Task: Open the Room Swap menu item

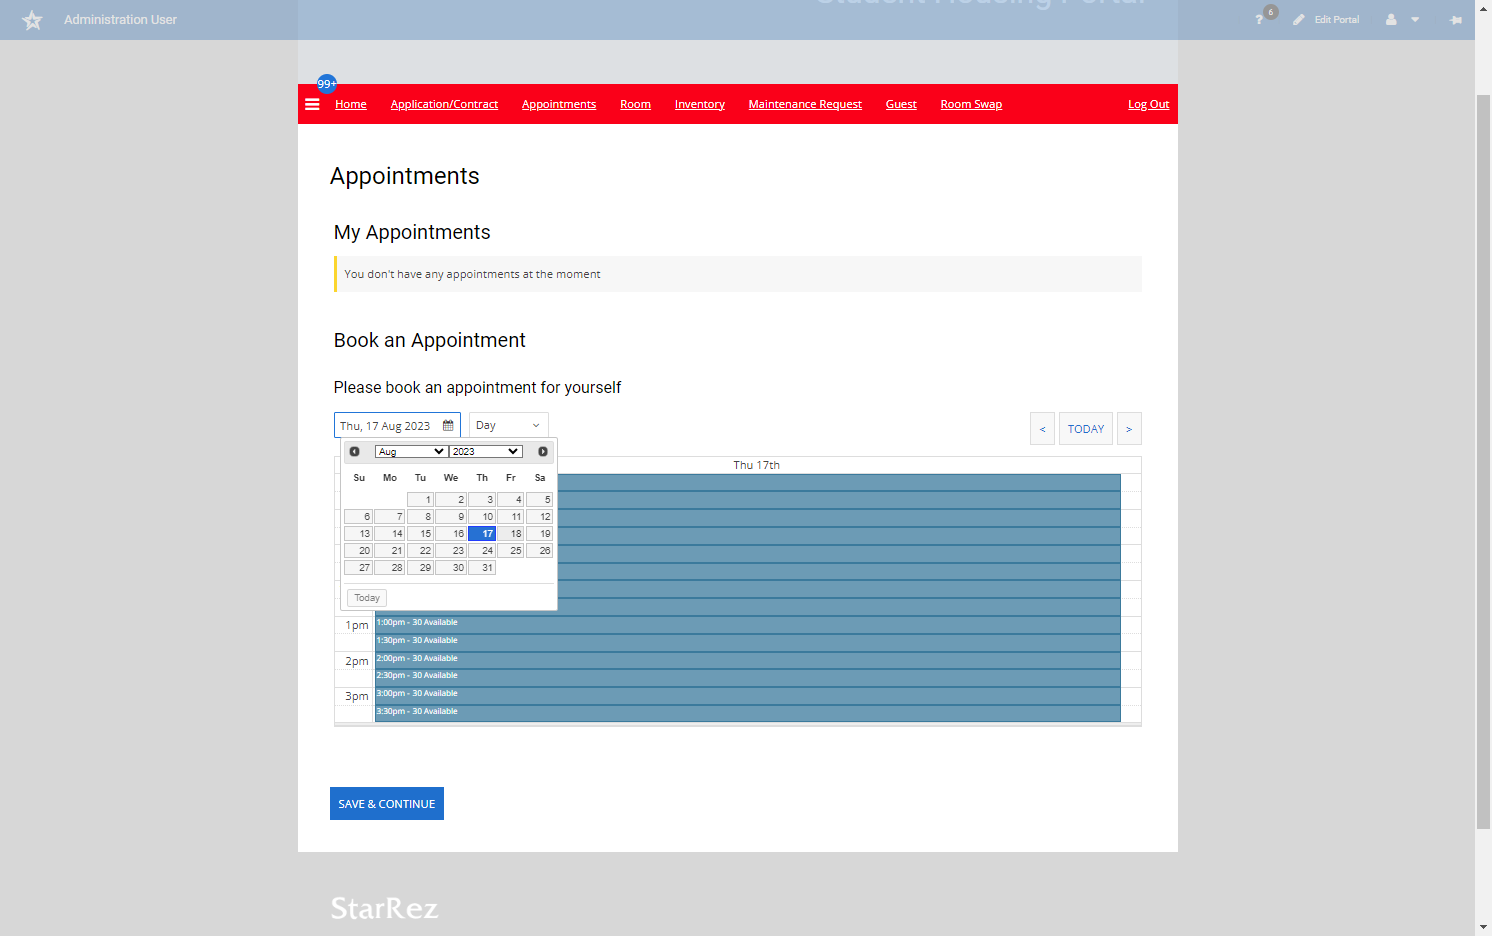Action: [x=971, y=104]
